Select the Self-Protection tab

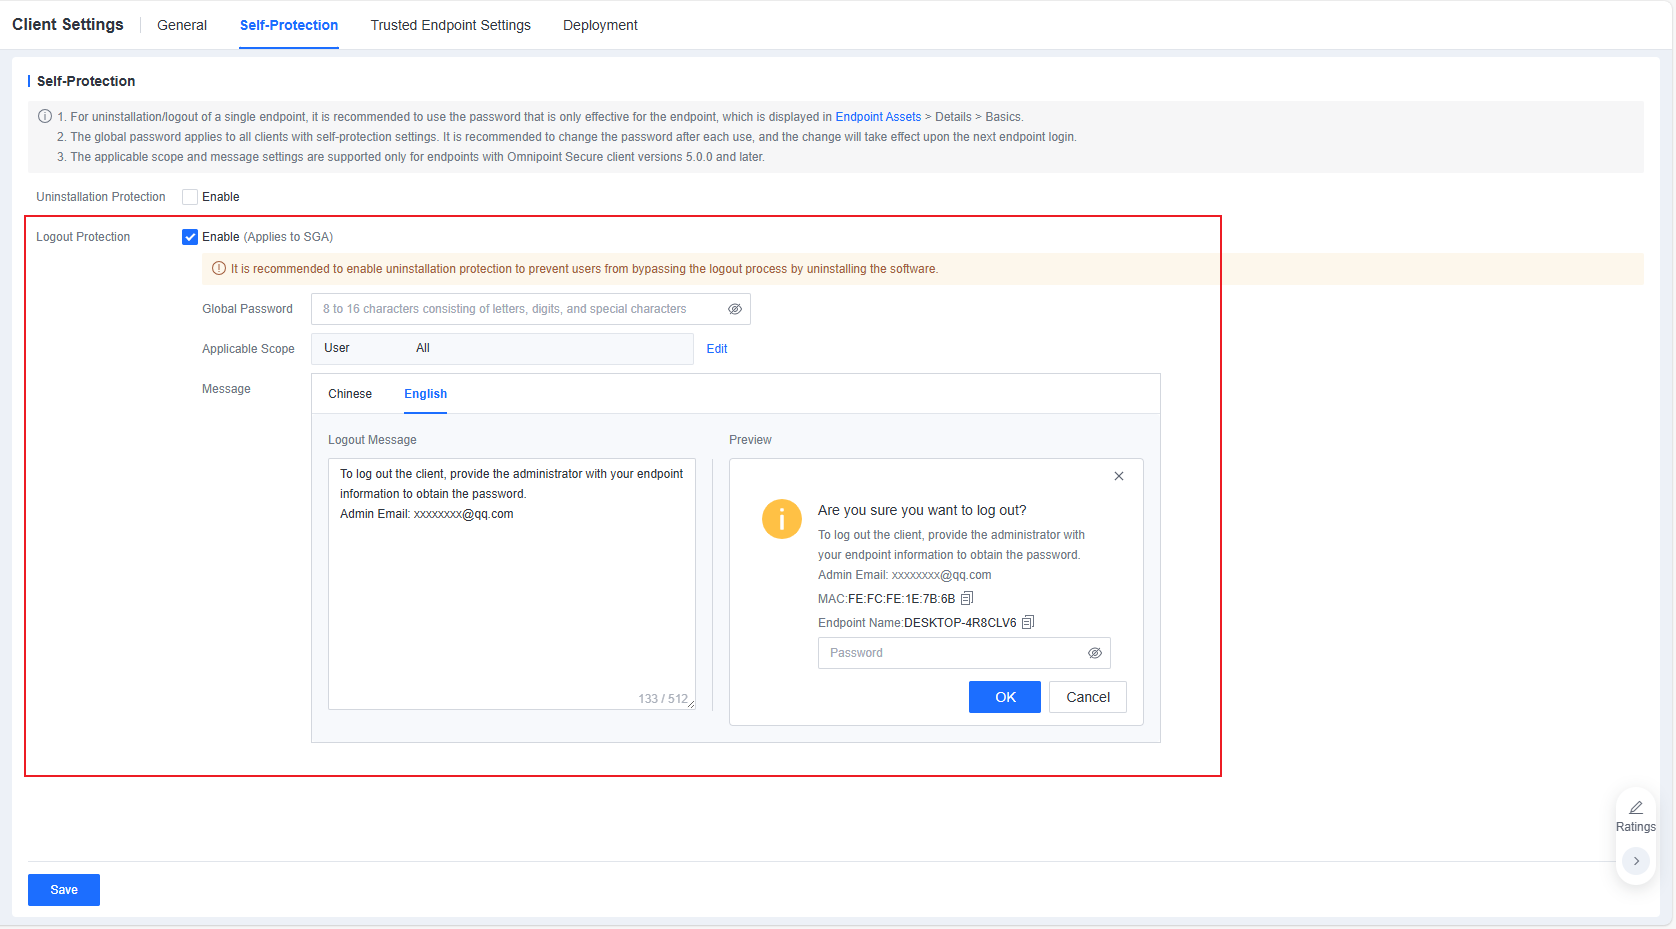(289, 25)
